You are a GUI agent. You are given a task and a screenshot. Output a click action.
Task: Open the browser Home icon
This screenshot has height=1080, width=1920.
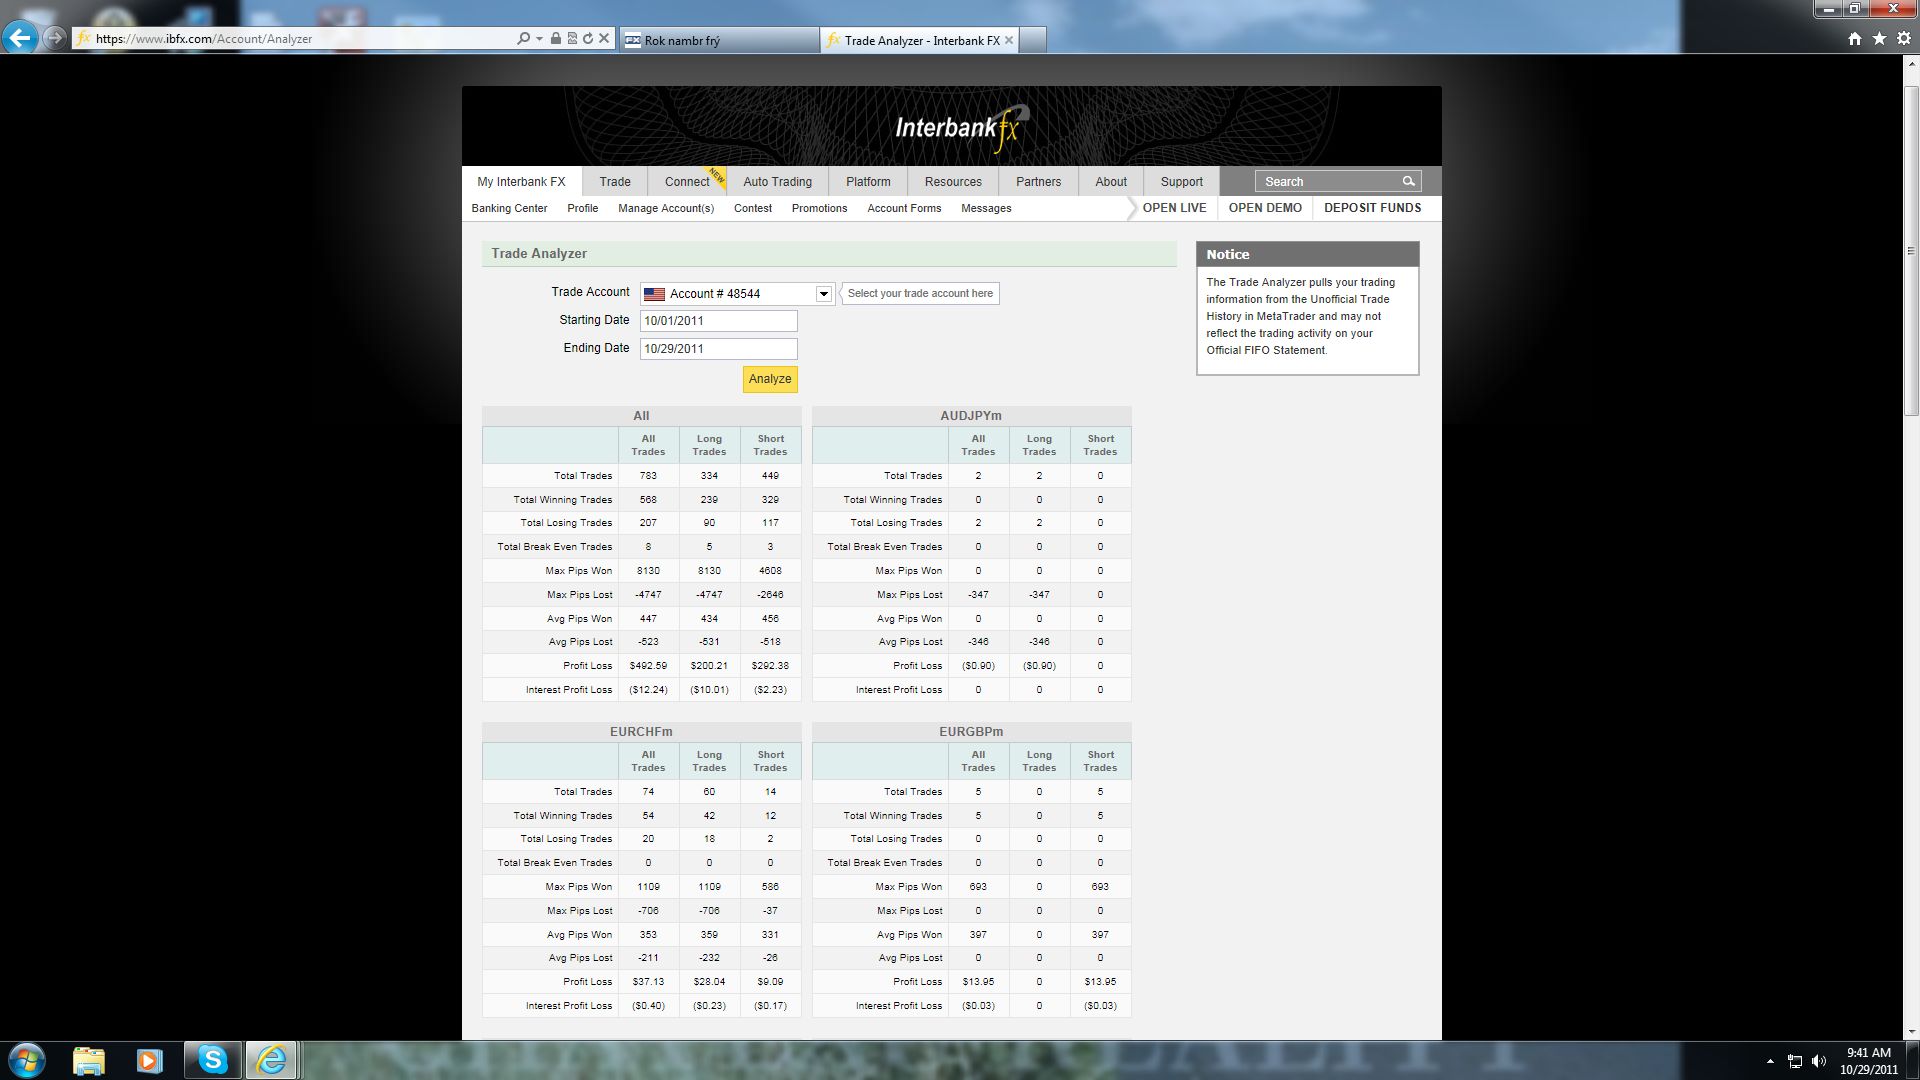(x=1855, y=38)
